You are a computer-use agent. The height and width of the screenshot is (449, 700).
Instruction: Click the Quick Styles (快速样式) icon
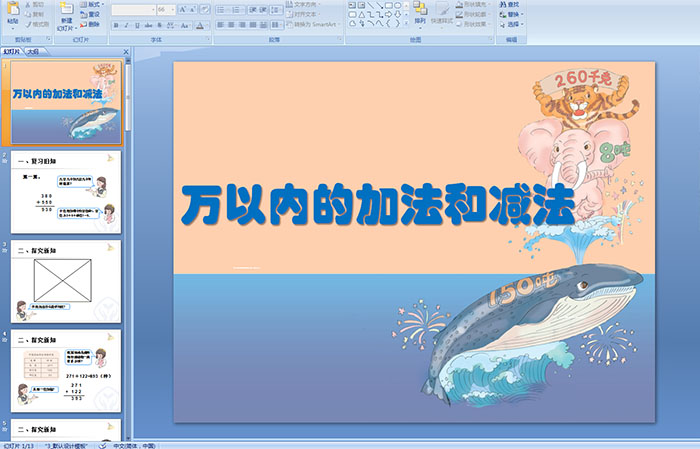442,9
